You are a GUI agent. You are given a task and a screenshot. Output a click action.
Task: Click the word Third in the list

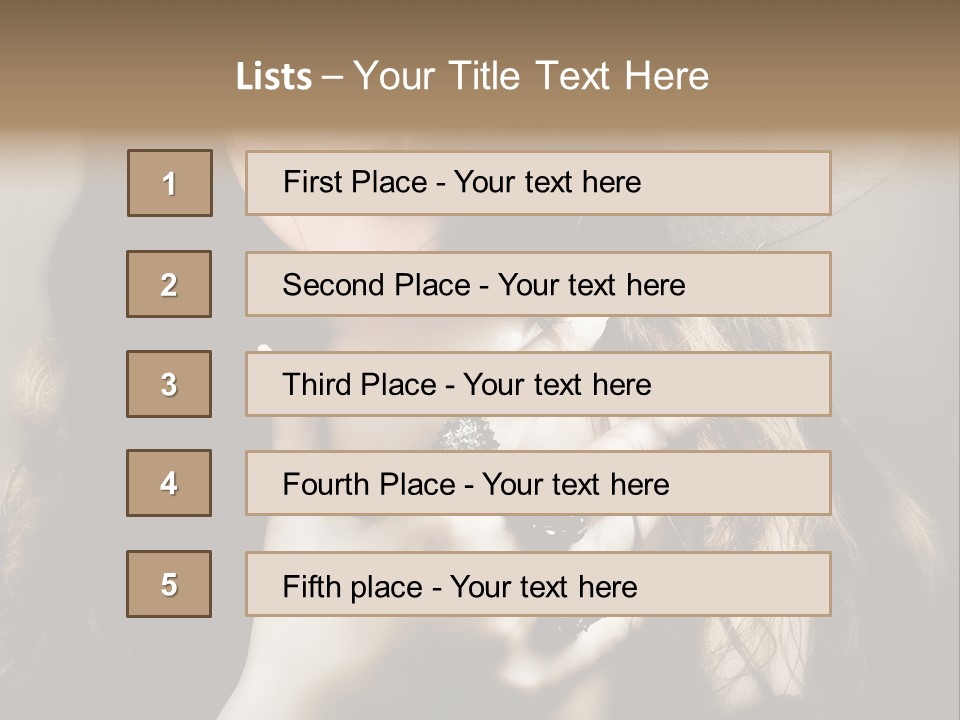(x=315, y=385)
